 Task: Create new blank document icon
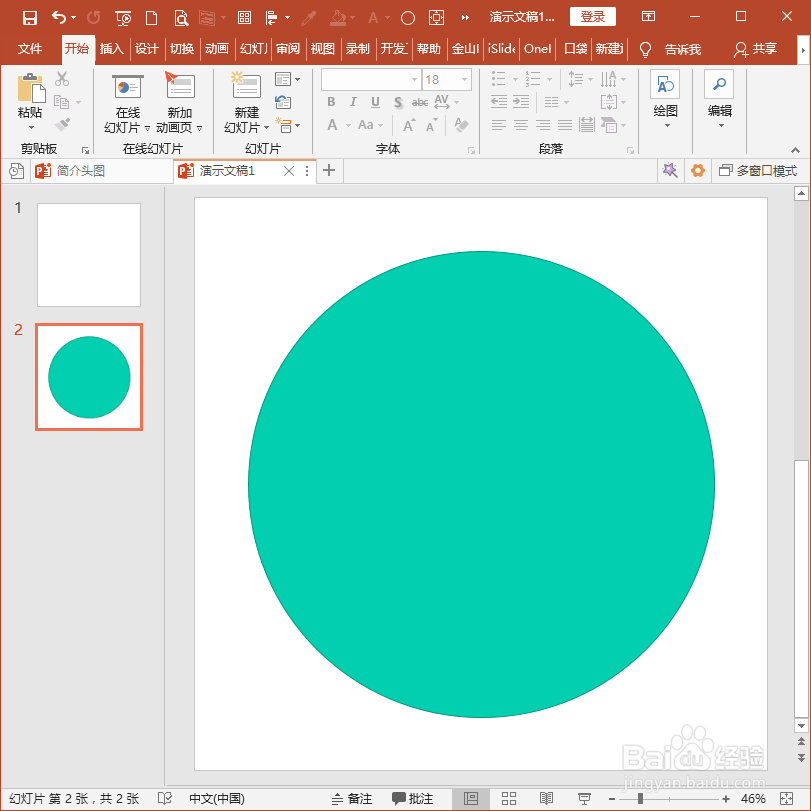[x=152, y=18]
